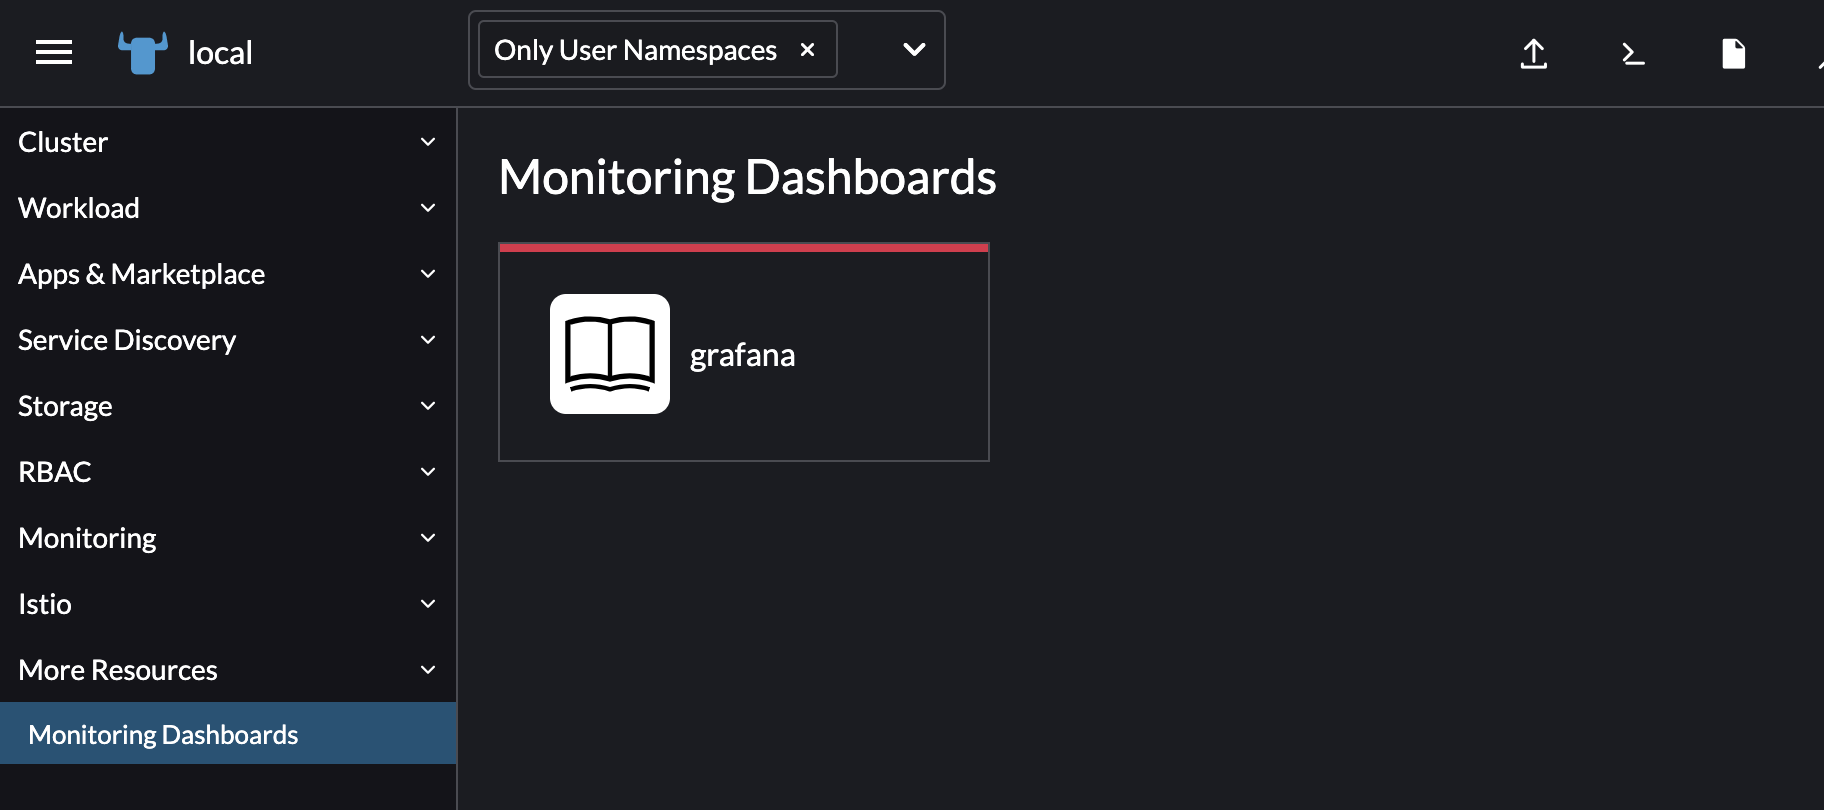
Task: Open the Service Discovery menu item
Action: [x=127, y=340]
